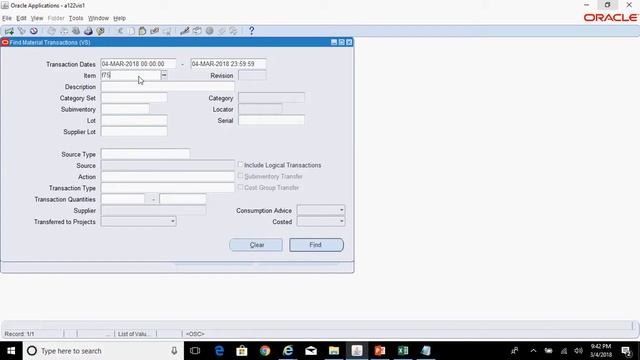Click the New record toolbar icon
640x360 pixels.
[9, 31]
